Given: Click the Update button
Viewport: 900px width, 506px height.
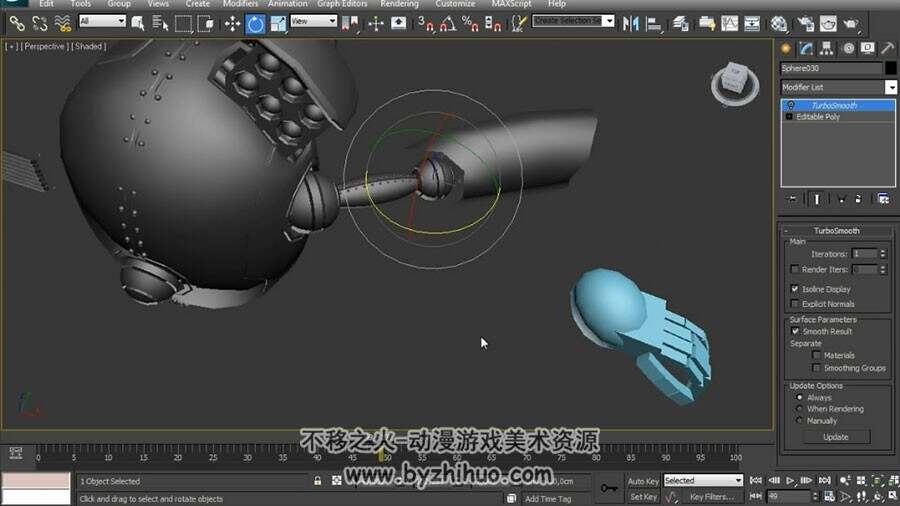Looking at the screenshot, I should (836, 437).
